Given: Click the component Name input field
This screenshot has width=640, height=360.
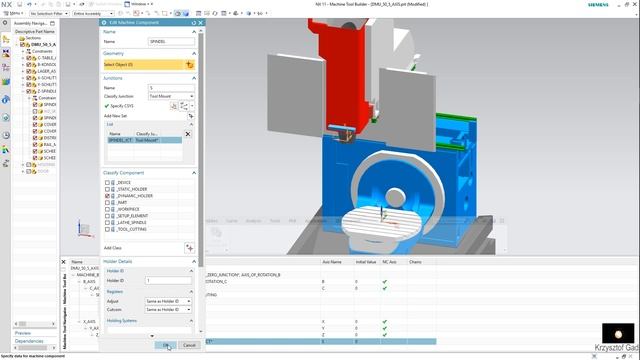Looking at the screenshot, I should (x=171, y=42).
